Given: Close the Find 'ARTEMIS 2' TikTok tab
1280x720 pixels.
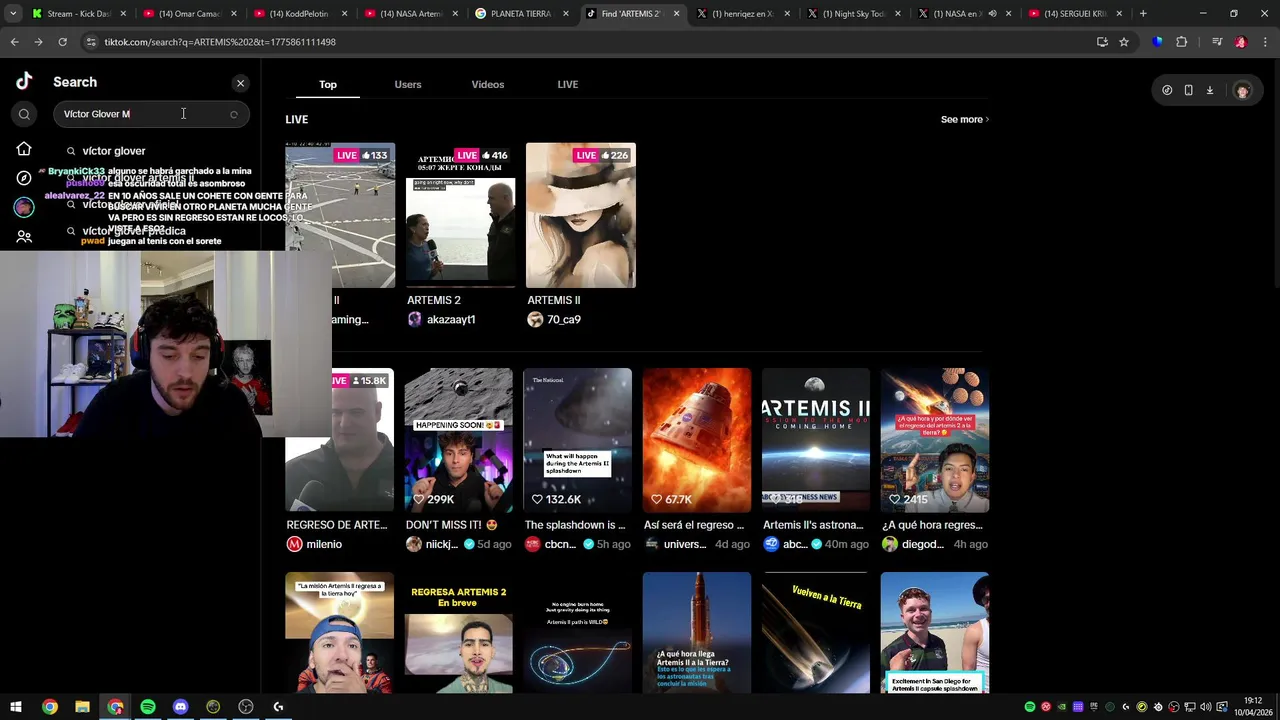Looking at the screenshot, I should pos(677,14).
